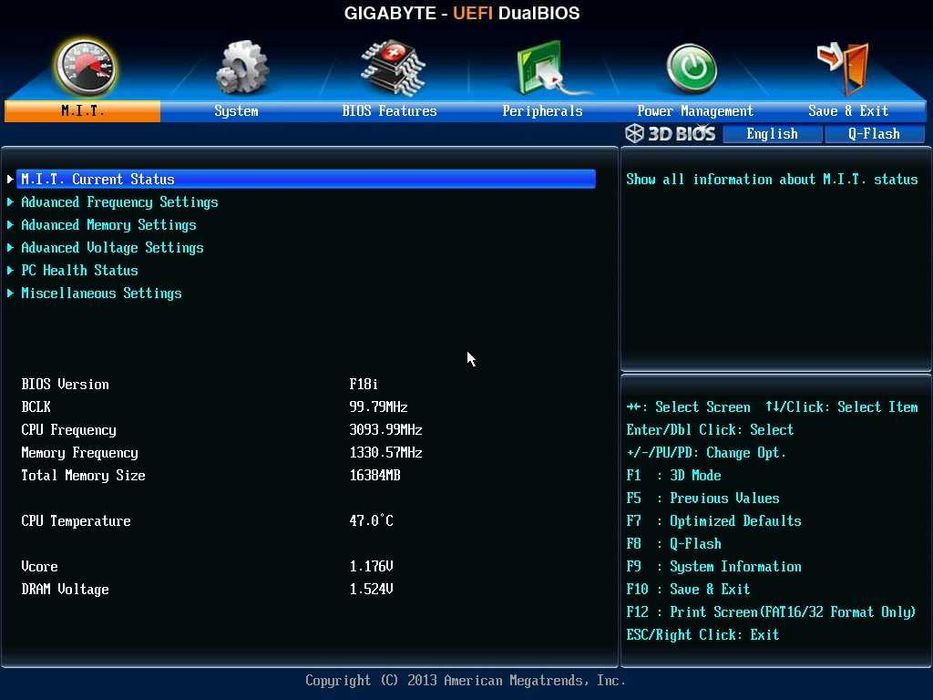Screen dimensions: 933x700
Task: Open Advanced Frequency Settings
Action: tap(120, 202)
